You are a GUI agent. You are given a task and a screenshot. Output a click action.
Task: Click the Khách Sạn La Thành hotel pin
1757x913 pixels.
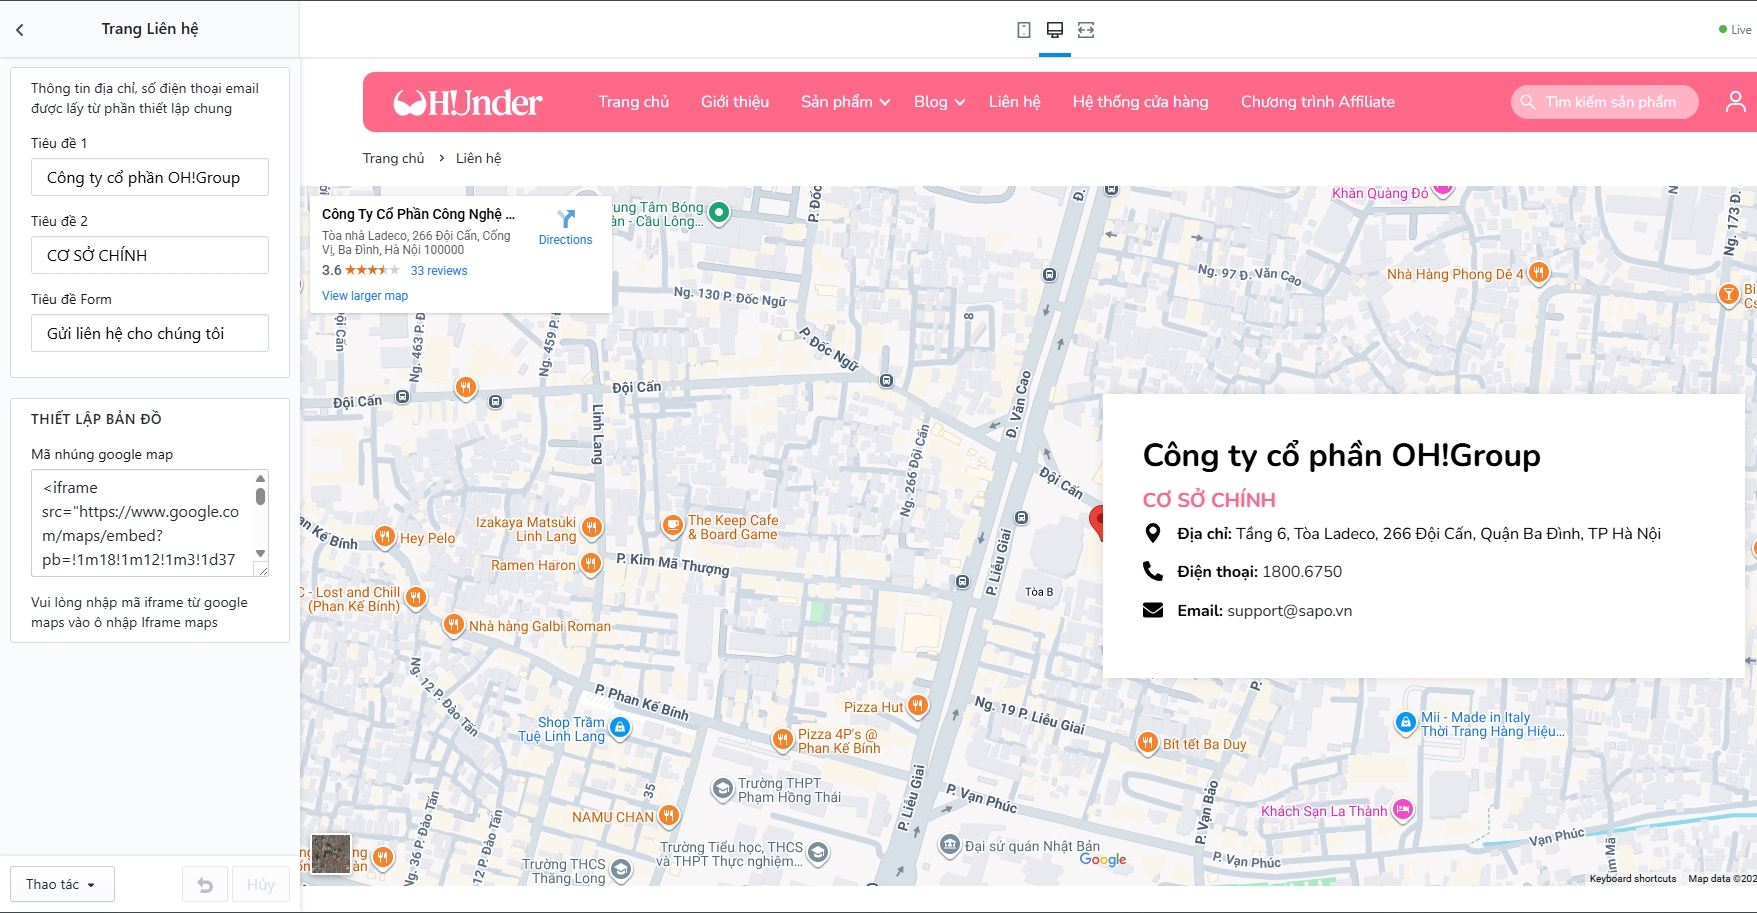tap(1404, 809)
